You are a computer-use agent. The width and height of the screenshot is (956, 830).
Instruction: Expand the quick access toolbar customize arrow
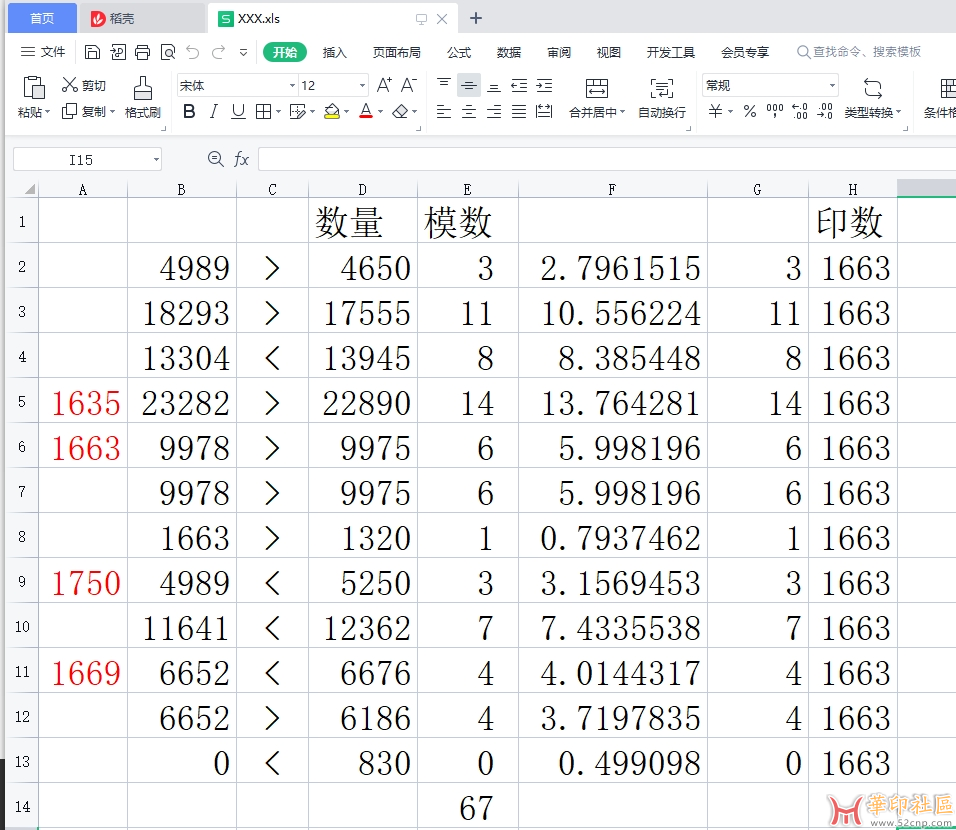point(243,52)
